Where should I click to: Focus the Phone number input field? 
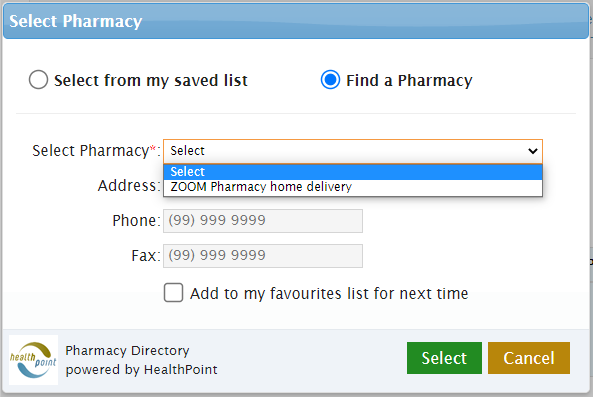click(x=263, y=221)
